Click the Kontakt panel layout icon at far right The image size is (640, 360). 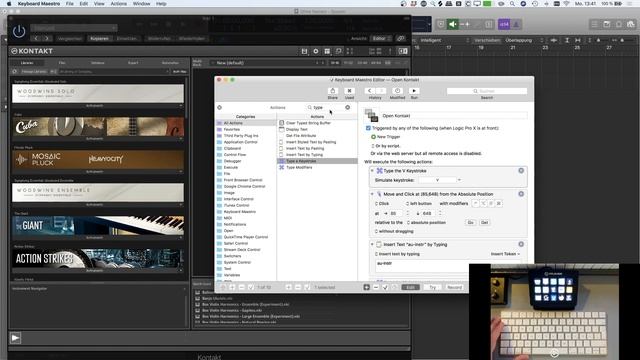tap(403, 51)
